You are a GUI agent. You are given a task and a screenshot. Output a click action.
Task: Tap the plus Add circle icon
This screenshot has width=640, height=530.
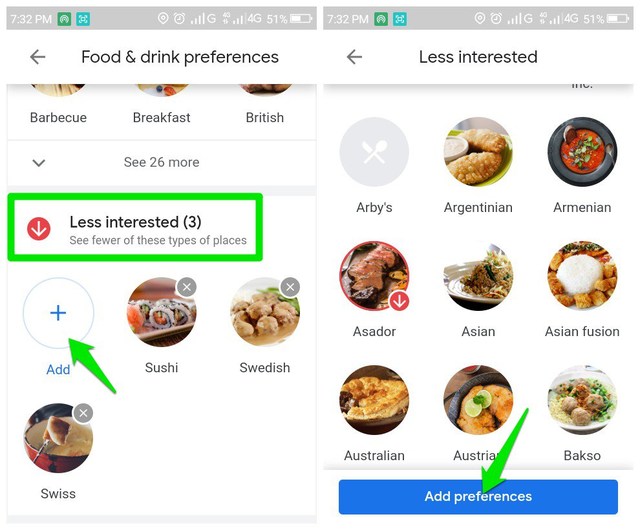pos(58,313)
